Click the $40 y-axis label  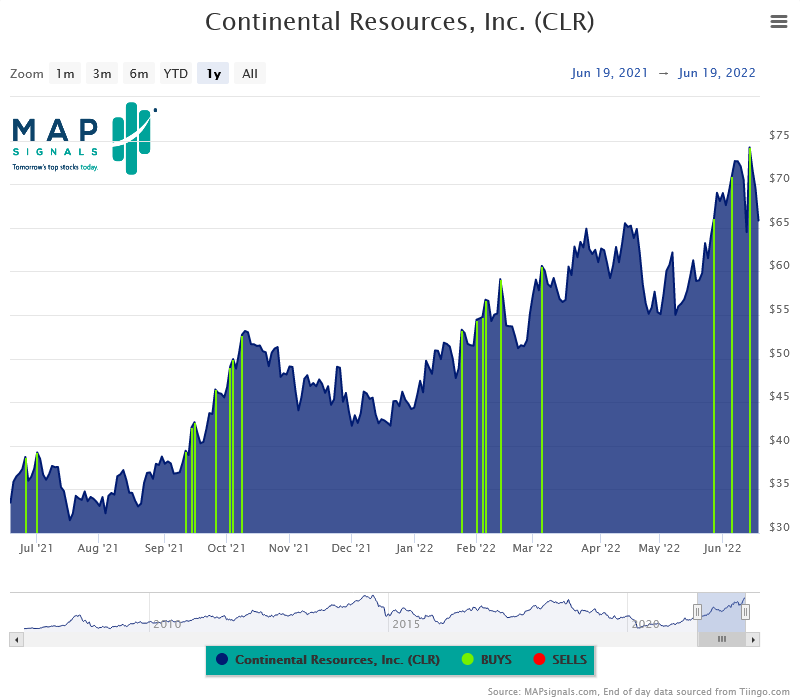779,440
